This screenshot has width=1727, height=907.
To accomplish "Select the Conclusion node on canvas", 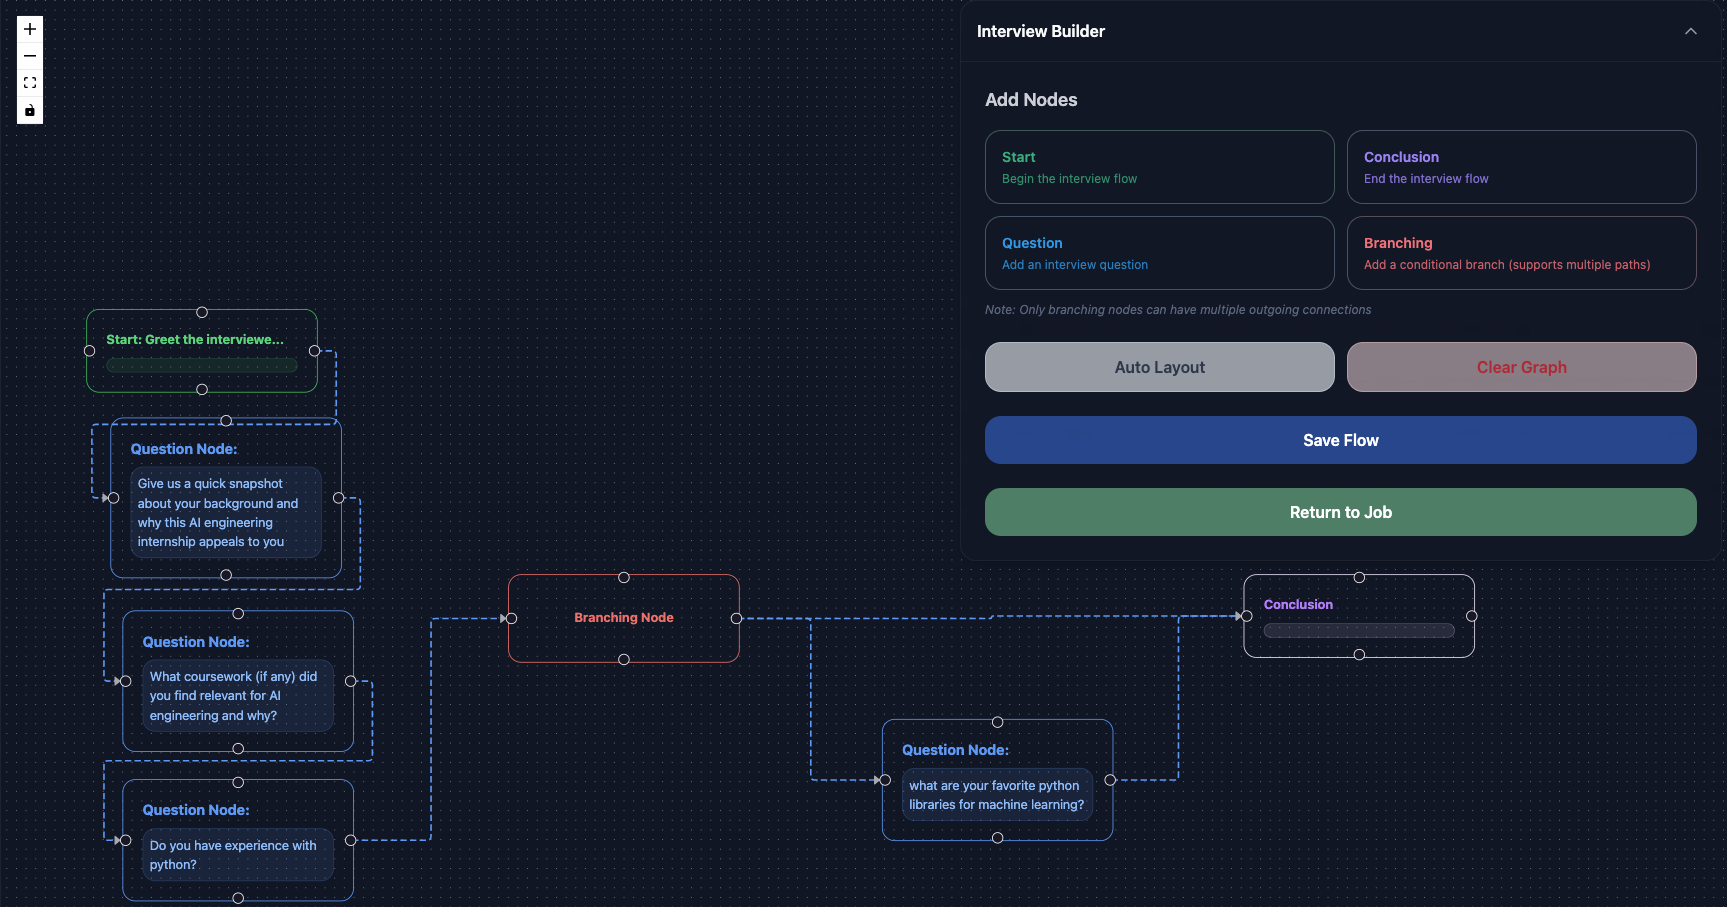I will (x=1359, y=616).
